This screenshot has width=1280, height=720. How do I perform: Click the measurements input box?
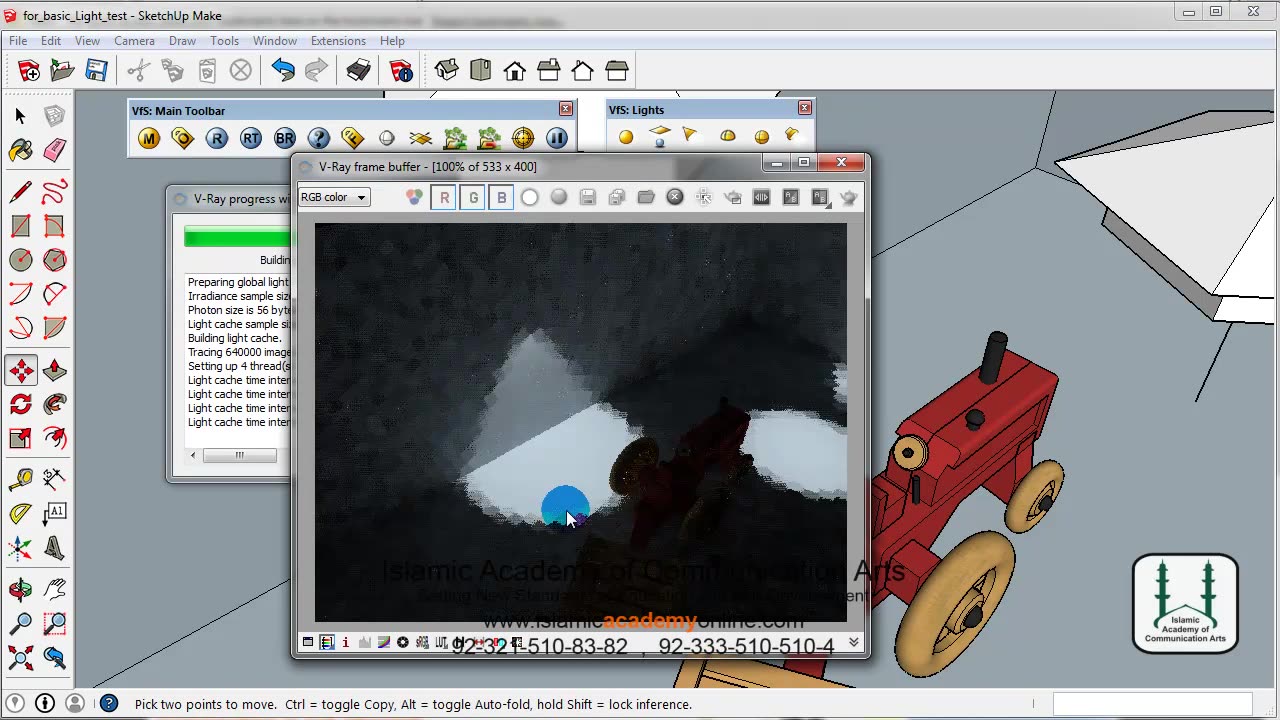coord(1152,704)
